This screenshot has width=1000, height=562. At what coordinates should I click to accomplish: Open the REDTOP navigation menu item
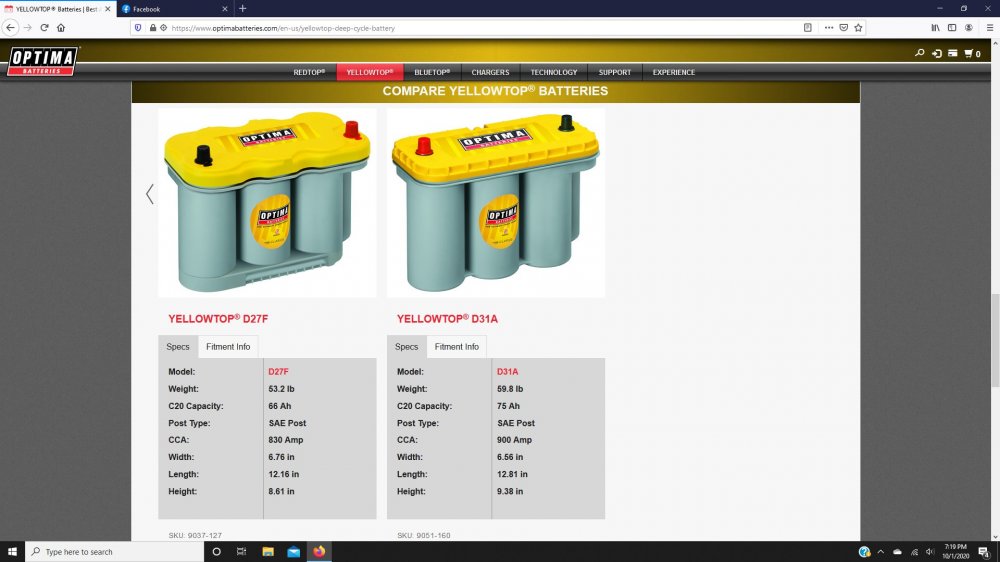[309, 72]
